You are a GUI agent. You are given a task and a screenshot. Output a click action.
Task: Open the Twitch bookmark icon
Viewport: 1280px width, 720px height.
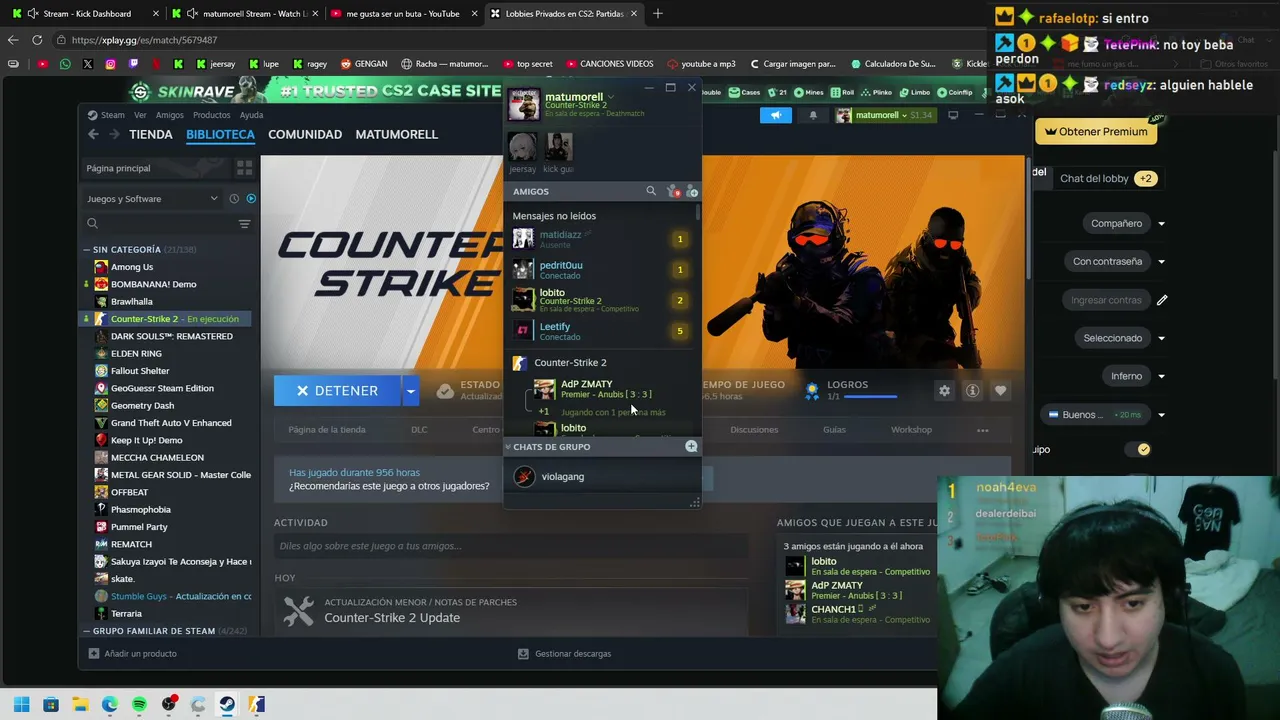133,64
